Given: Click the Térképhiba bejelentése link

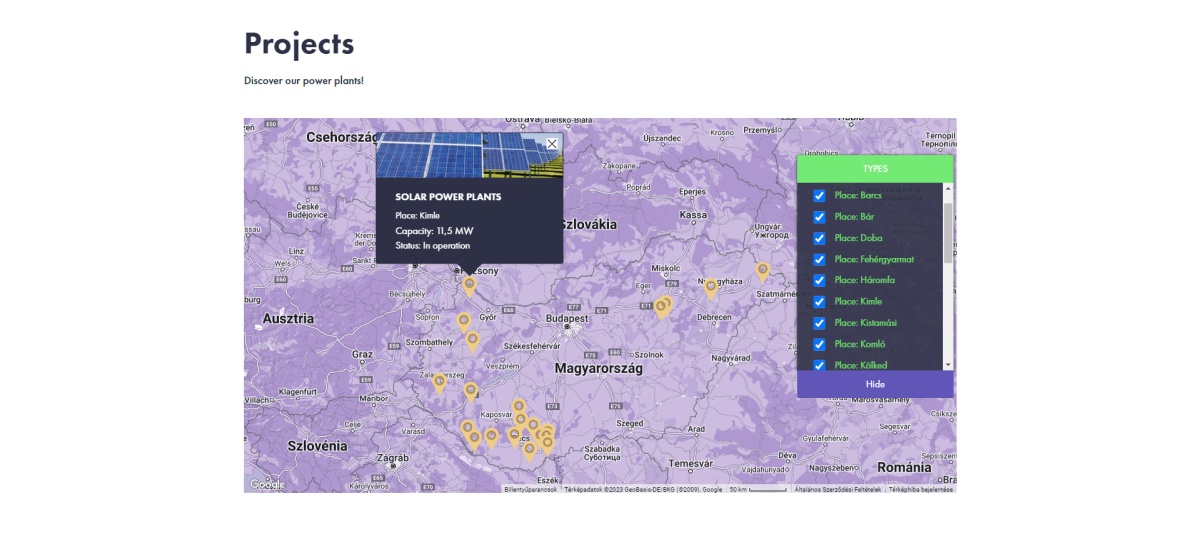Looking at the screenshot, I should point(921,489).
